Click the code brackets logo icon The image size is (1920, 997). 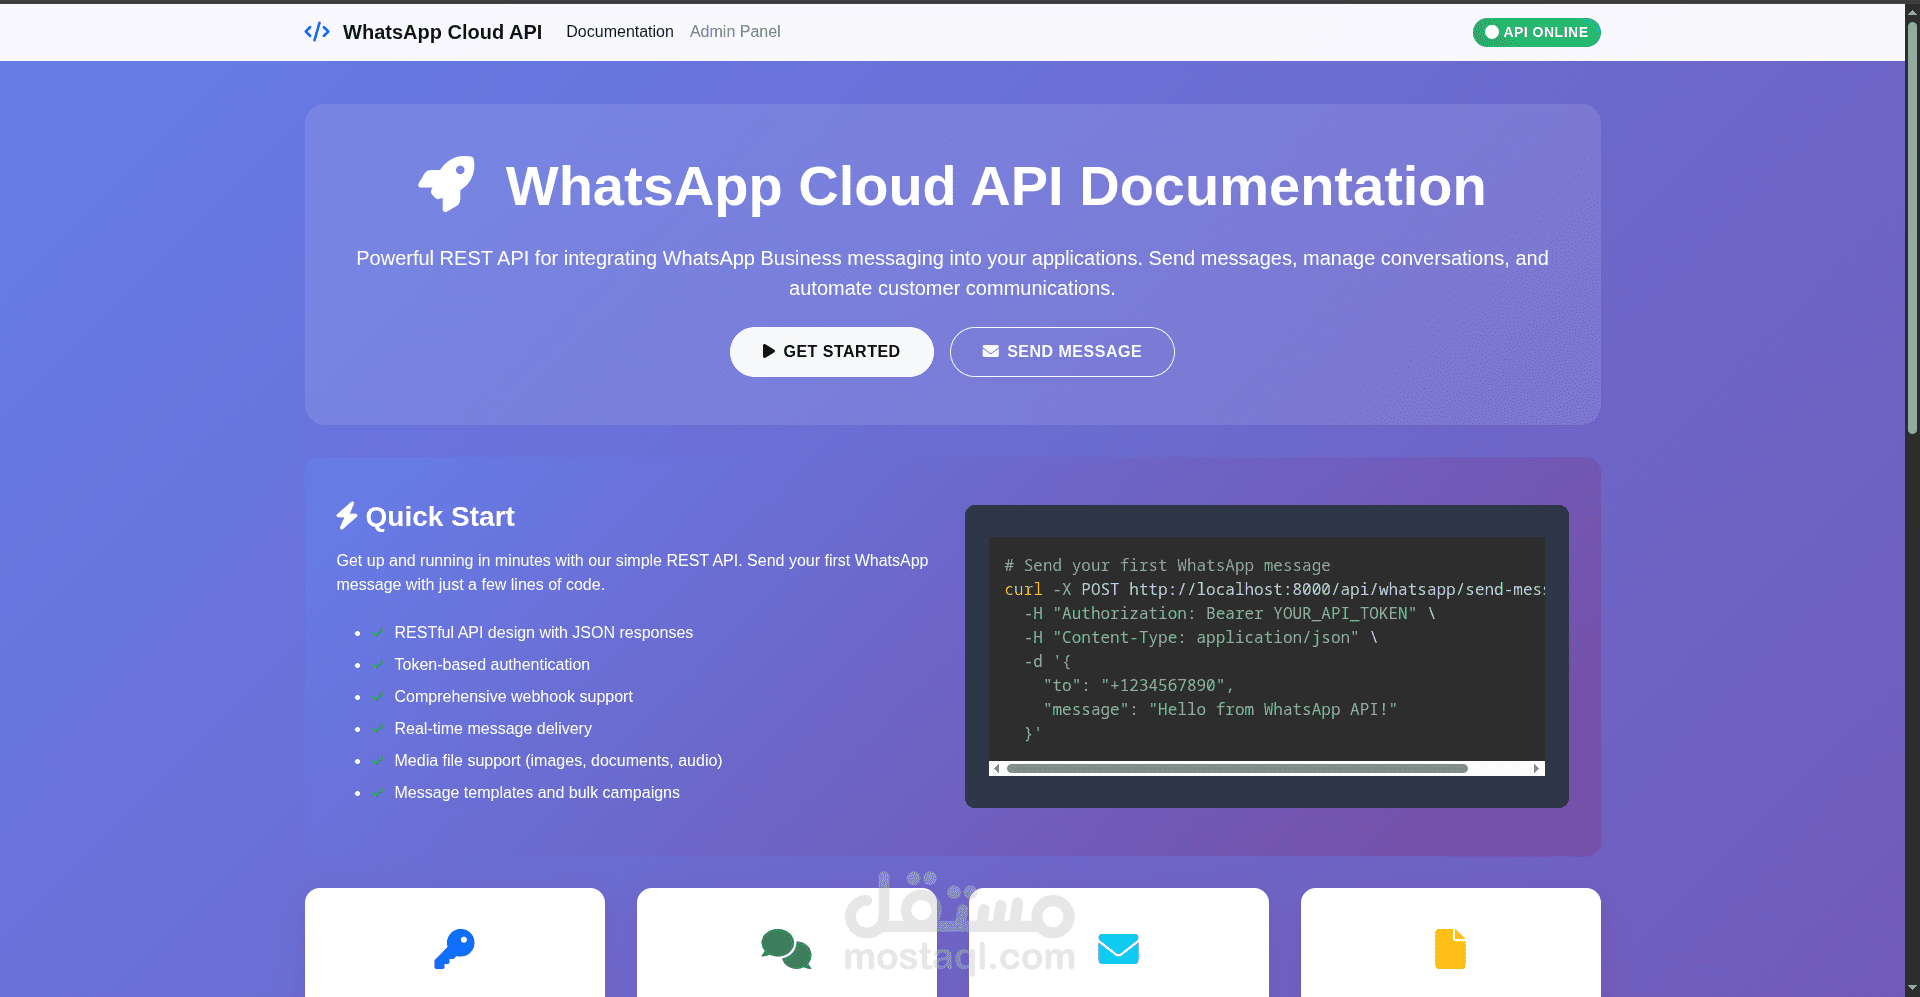coord(317,32)
